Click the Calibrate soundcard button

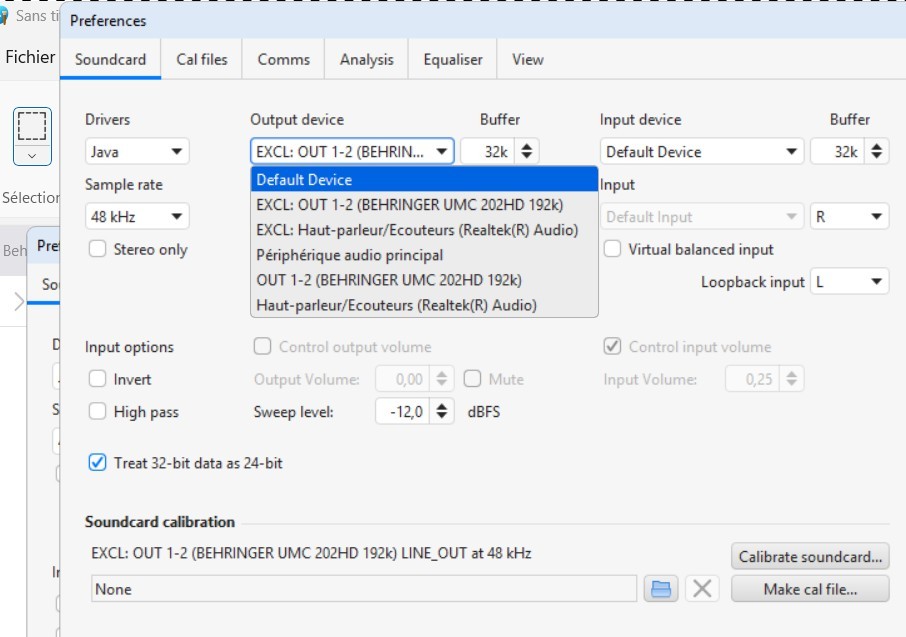(810, 556)
